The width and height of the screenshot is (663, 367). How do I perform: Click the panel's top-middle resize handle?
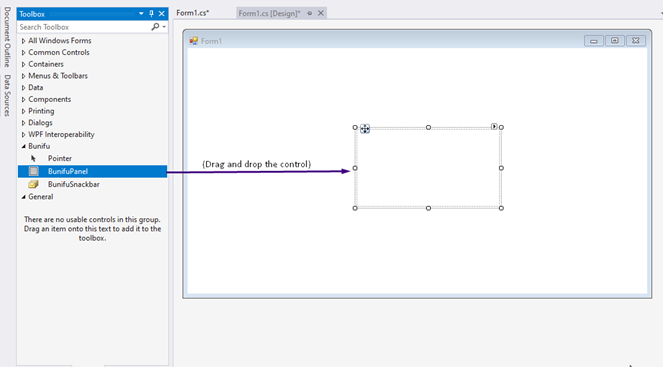[x=428, y=127]
